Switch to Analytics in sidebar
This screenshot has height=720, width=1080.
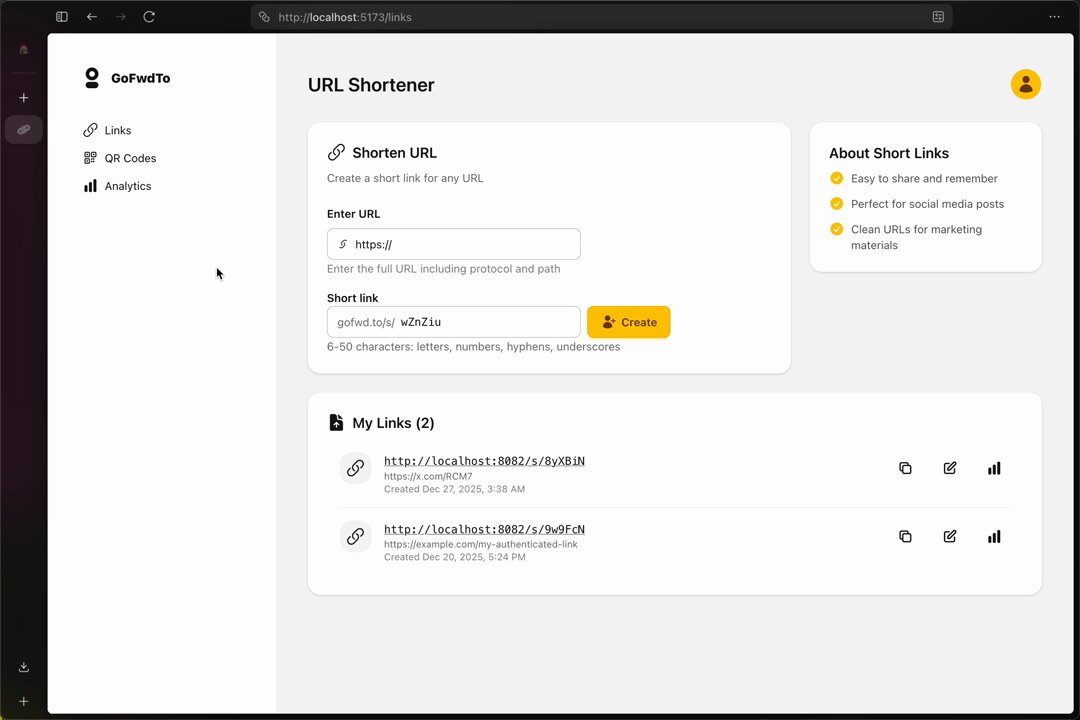127,186
